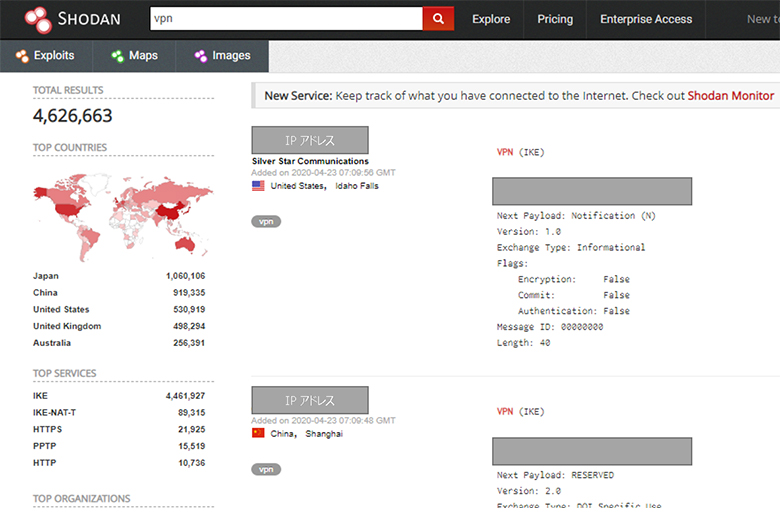This screenshot has height=521, width=780.
Task: Filter by PPTP service
Action: pos(44,446)
